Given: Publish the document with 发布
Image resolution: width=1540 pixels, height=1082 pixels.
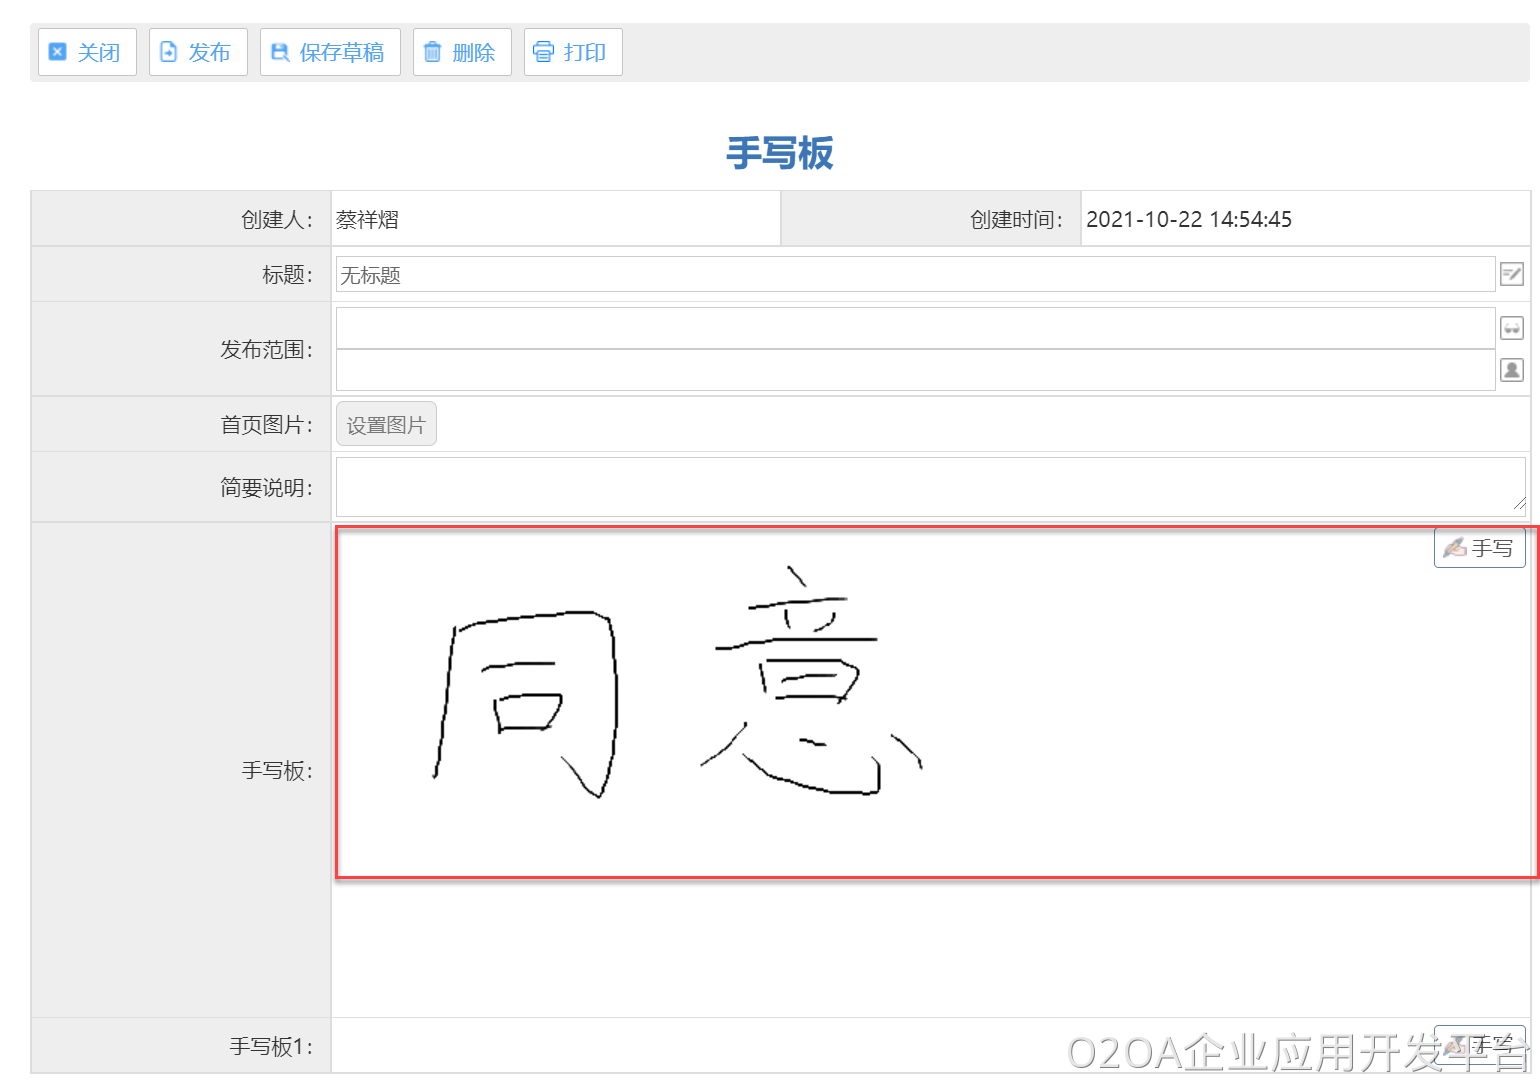Looking at the screenshot, I should 197,52.
